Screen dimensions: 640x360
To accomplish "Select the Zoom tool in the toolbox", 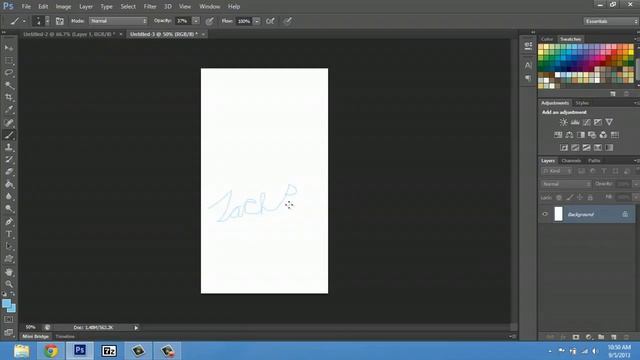I will click(x=9, y=284).
